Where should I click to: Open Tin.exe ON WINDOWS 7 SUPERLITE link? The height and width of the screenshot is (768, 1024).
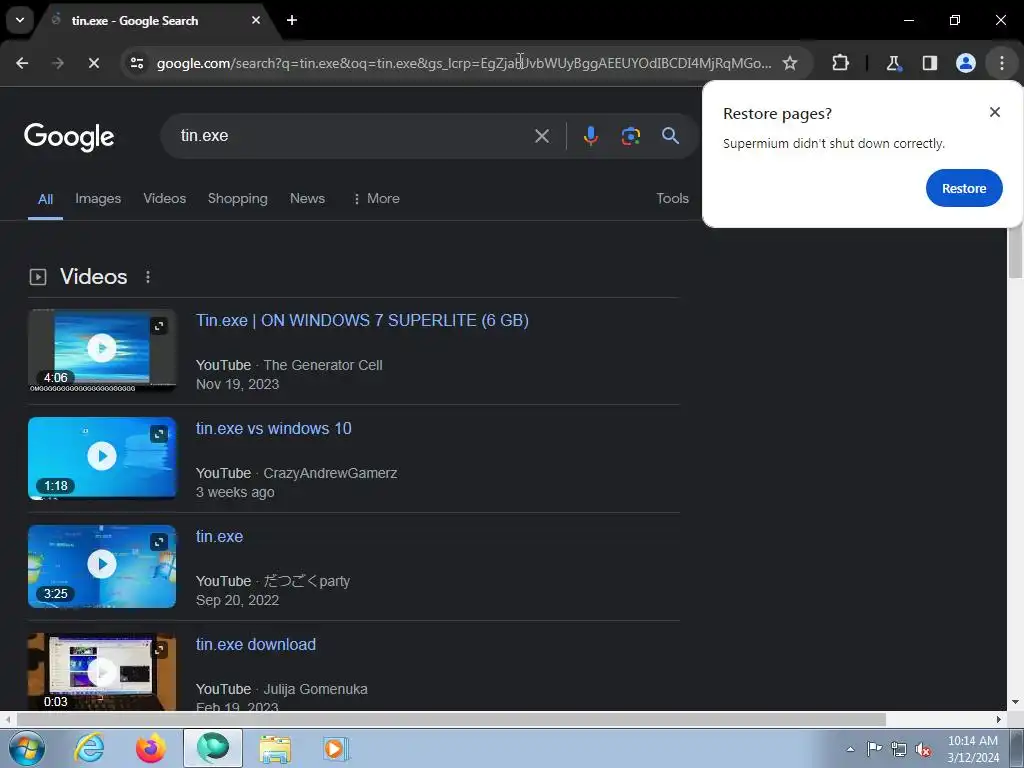pos(362,321)
